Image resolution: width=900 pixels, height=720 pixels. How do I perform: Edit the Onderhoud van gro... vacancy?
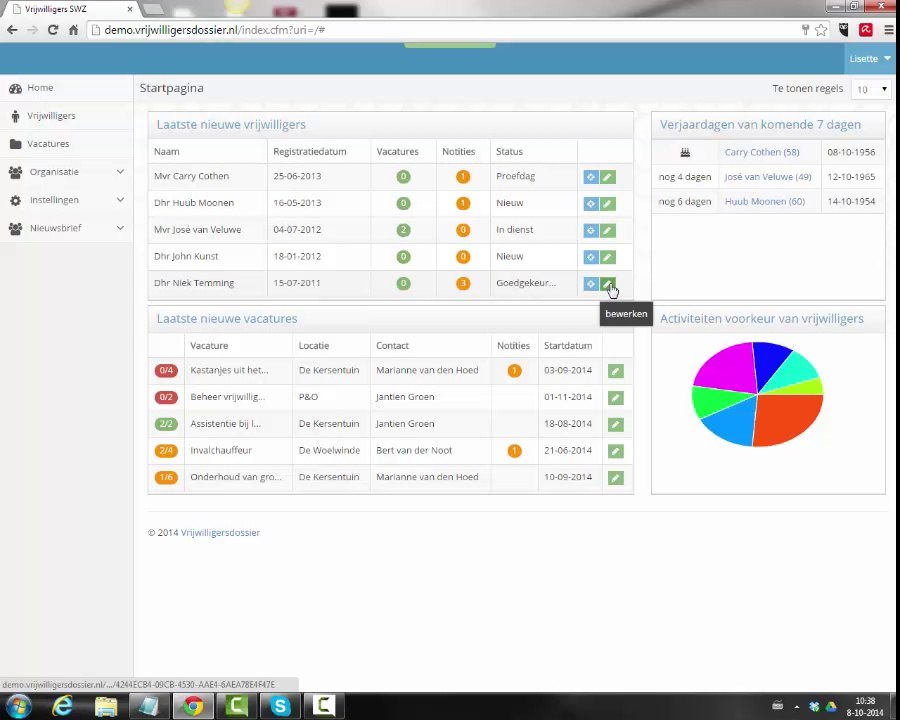coord(616,478)
